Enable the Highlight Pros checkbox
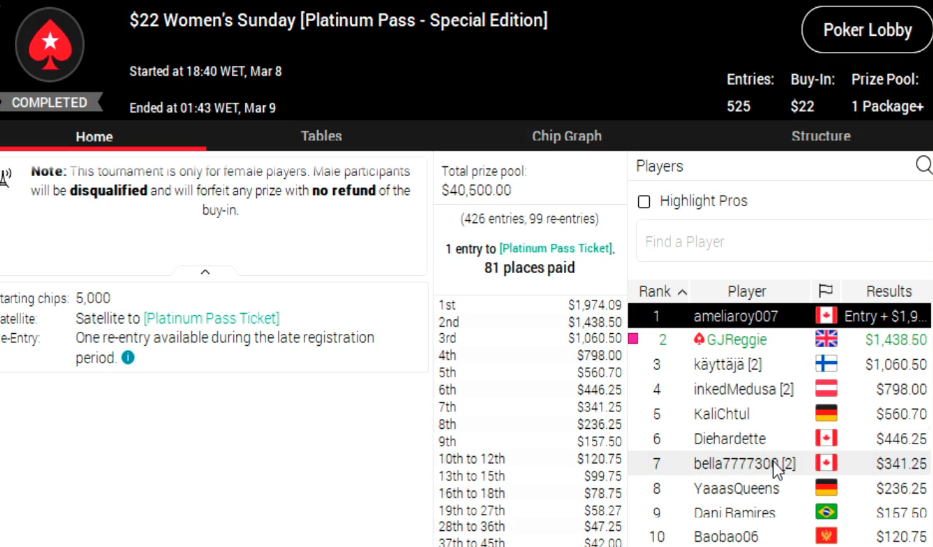Screen dimensions: 933x547 tap(645, 202)
